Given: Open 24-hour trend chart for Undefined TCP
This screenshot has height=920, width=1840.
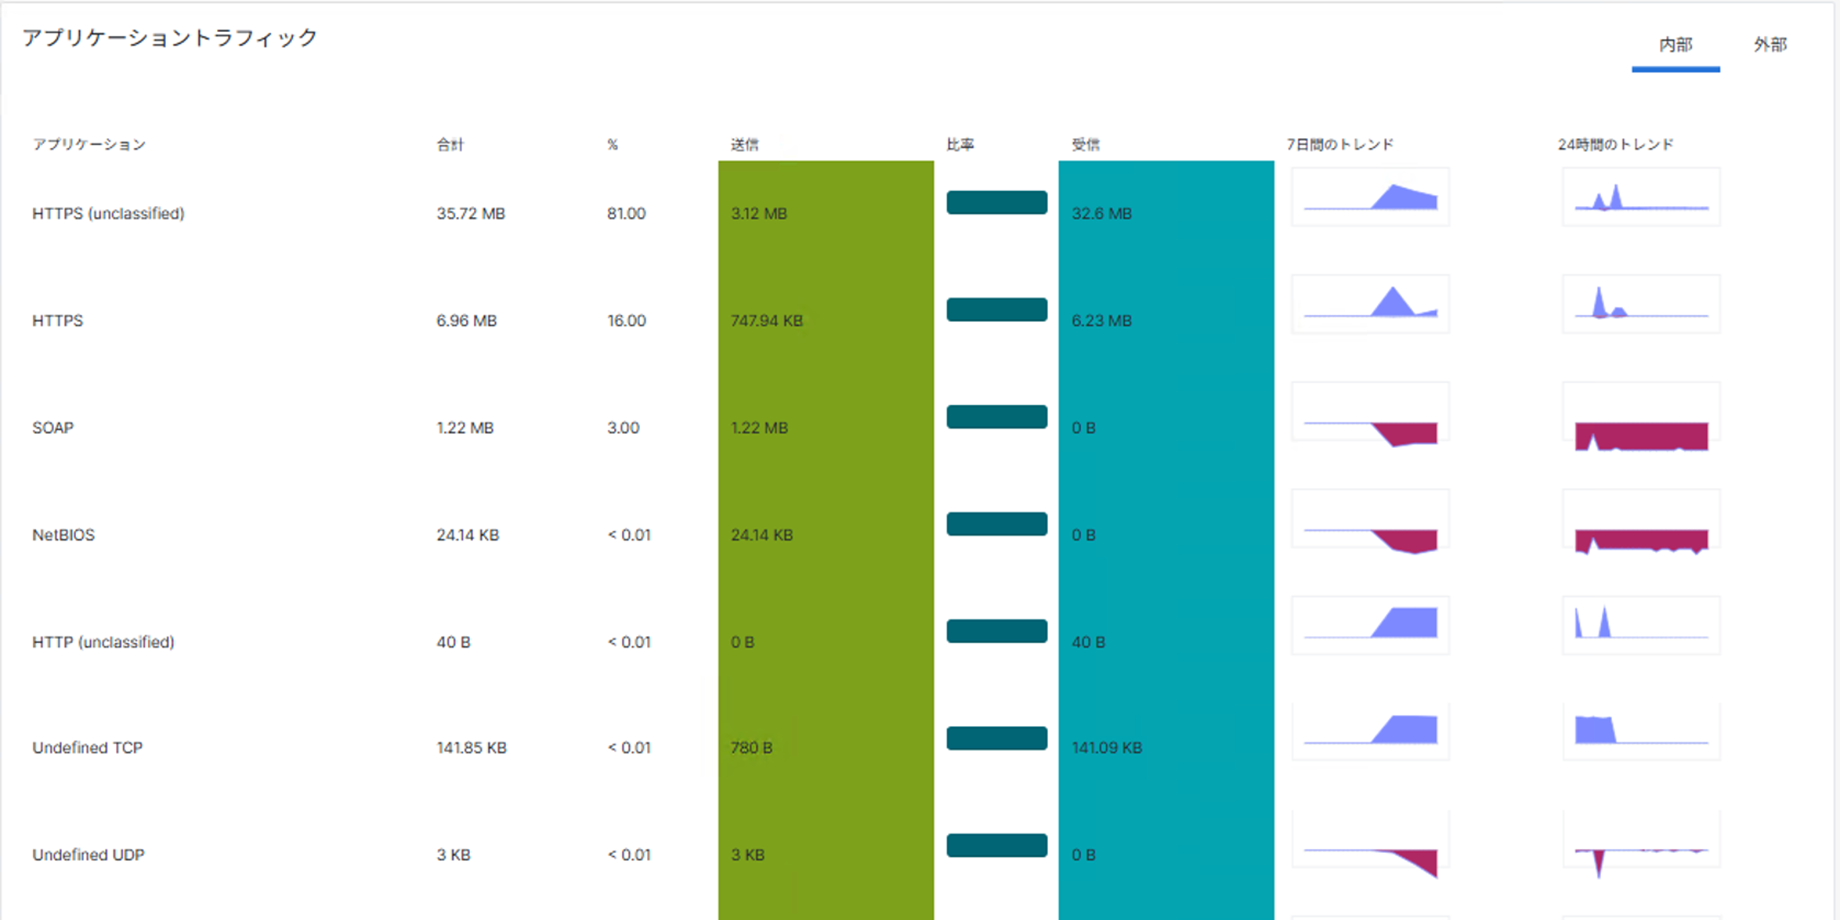Looking at the screenshot, I should 1641,731.
